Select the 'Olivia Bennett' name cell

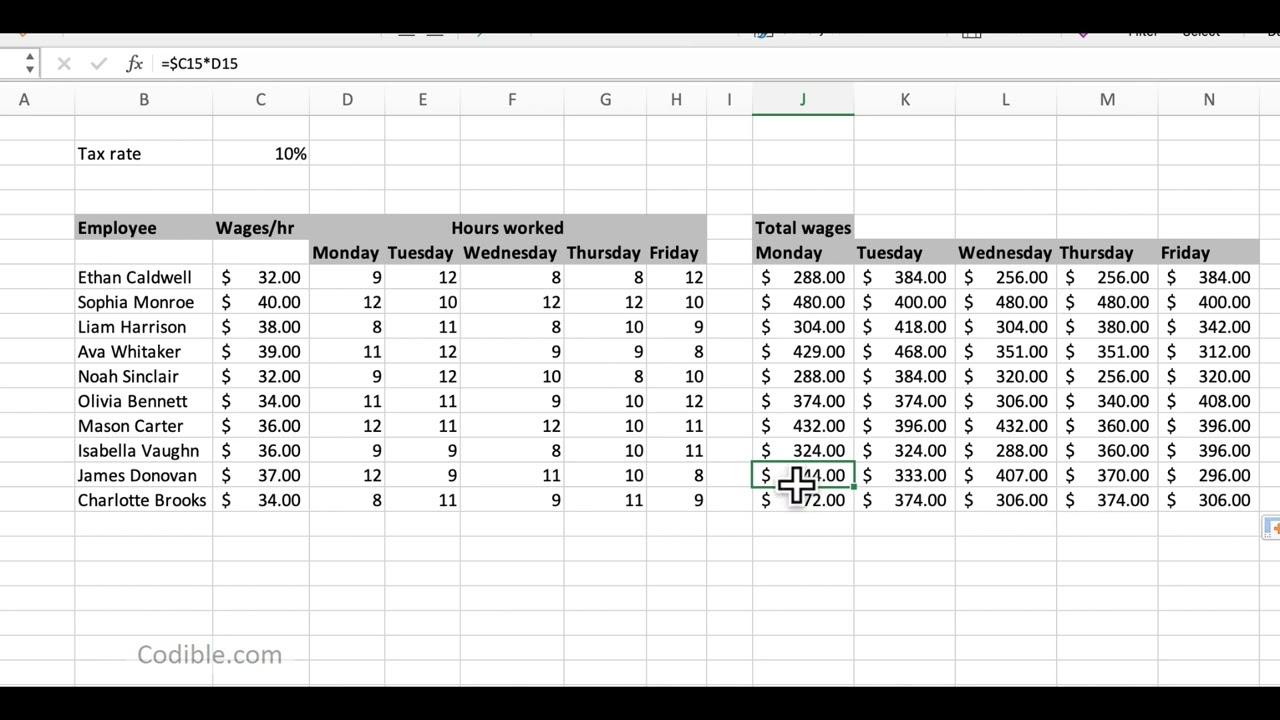pyautogui.click(x=144, y=401)
